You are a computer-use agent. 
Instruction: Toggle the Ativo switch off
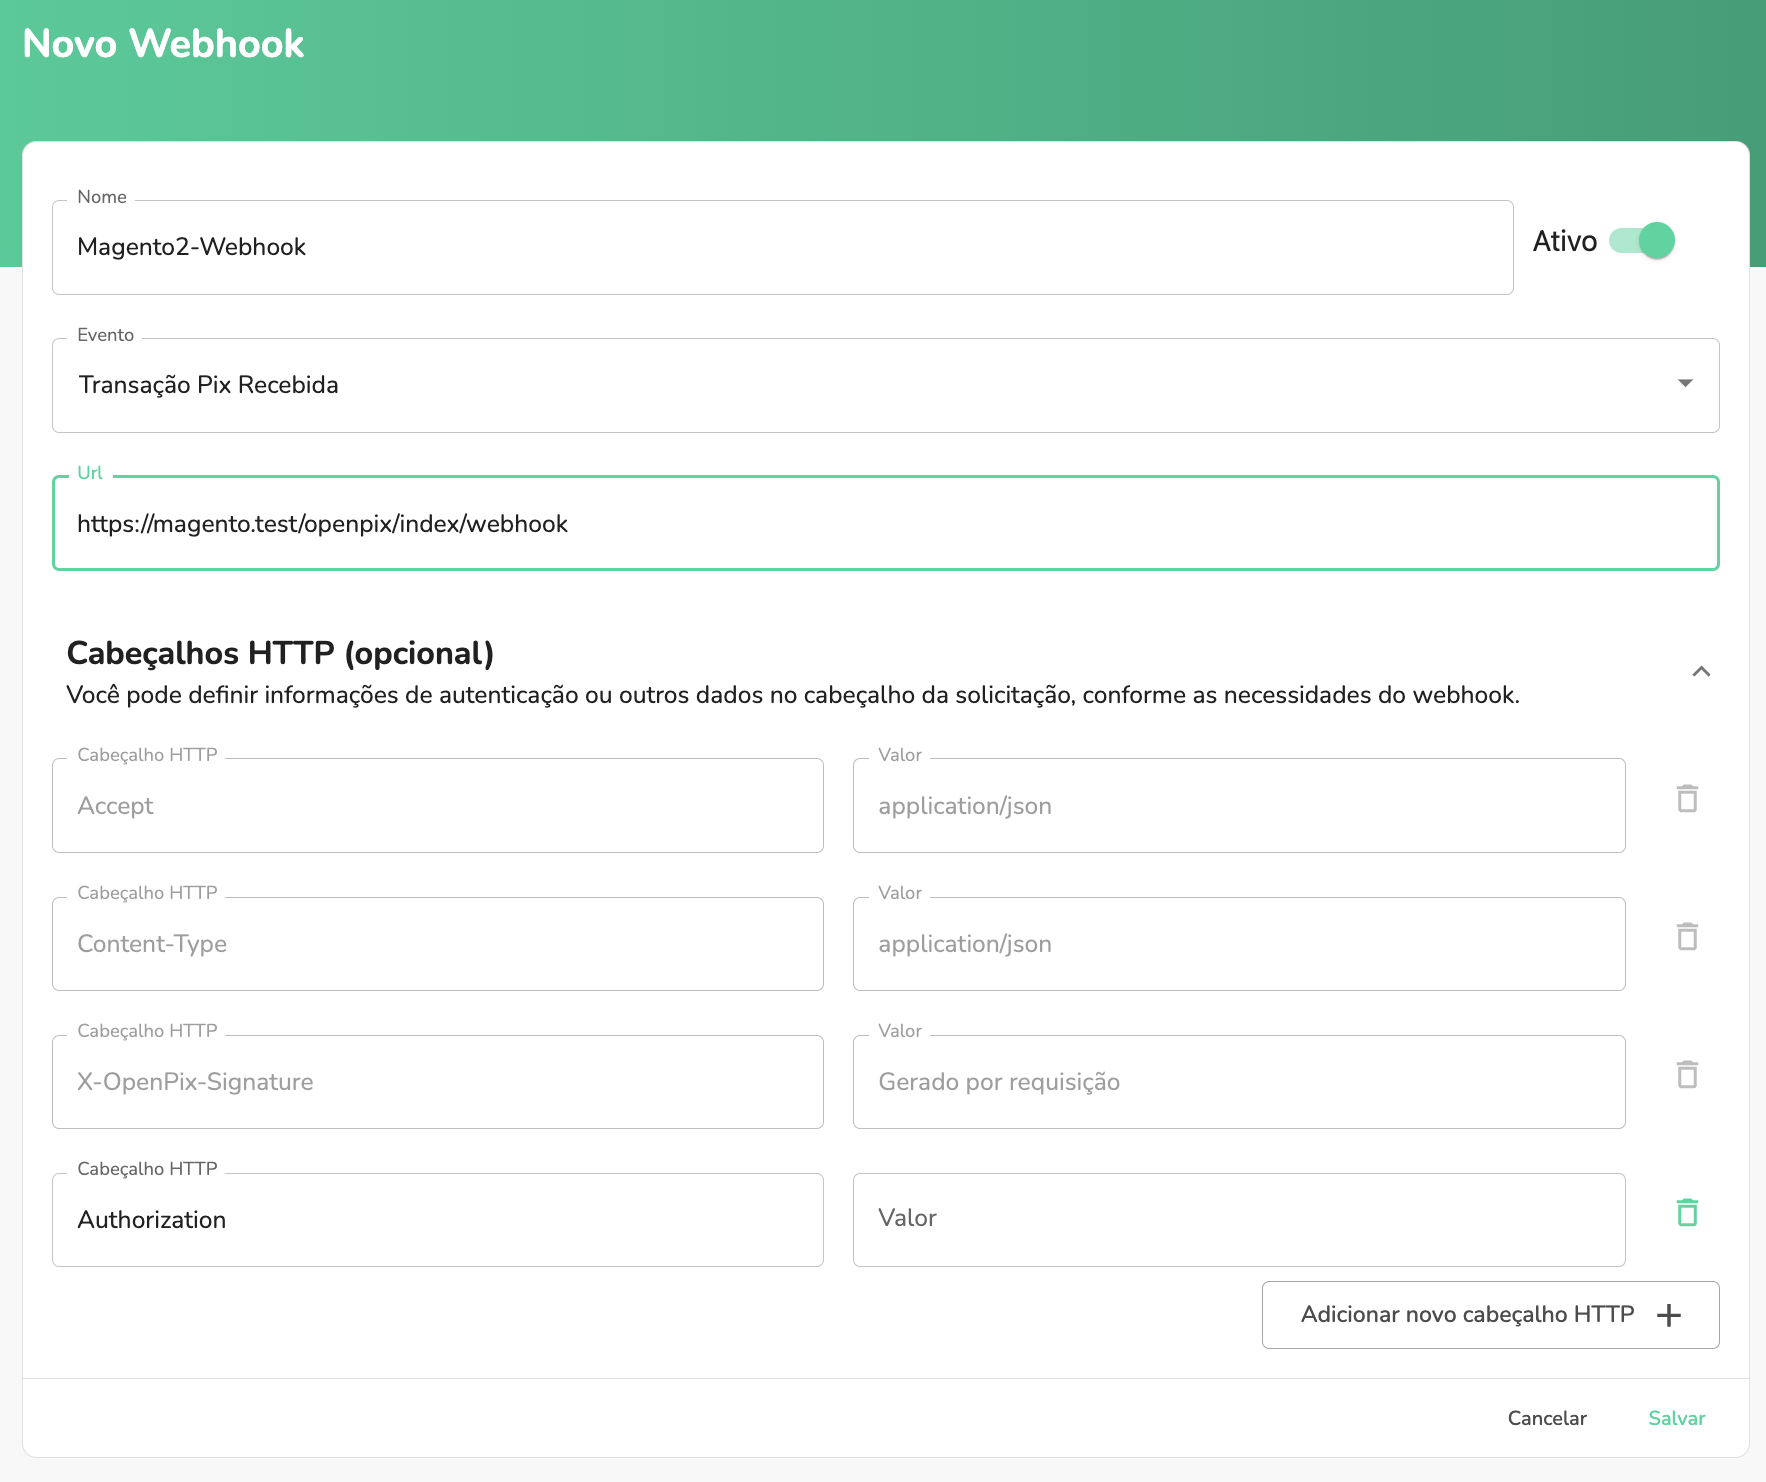1644,240
